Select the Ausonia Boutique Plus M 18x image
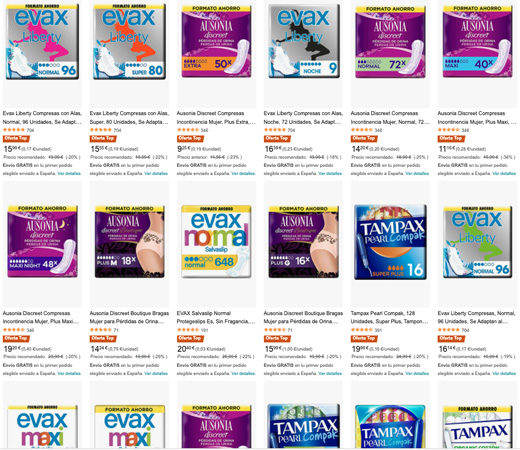 click(x=129, y=242)
